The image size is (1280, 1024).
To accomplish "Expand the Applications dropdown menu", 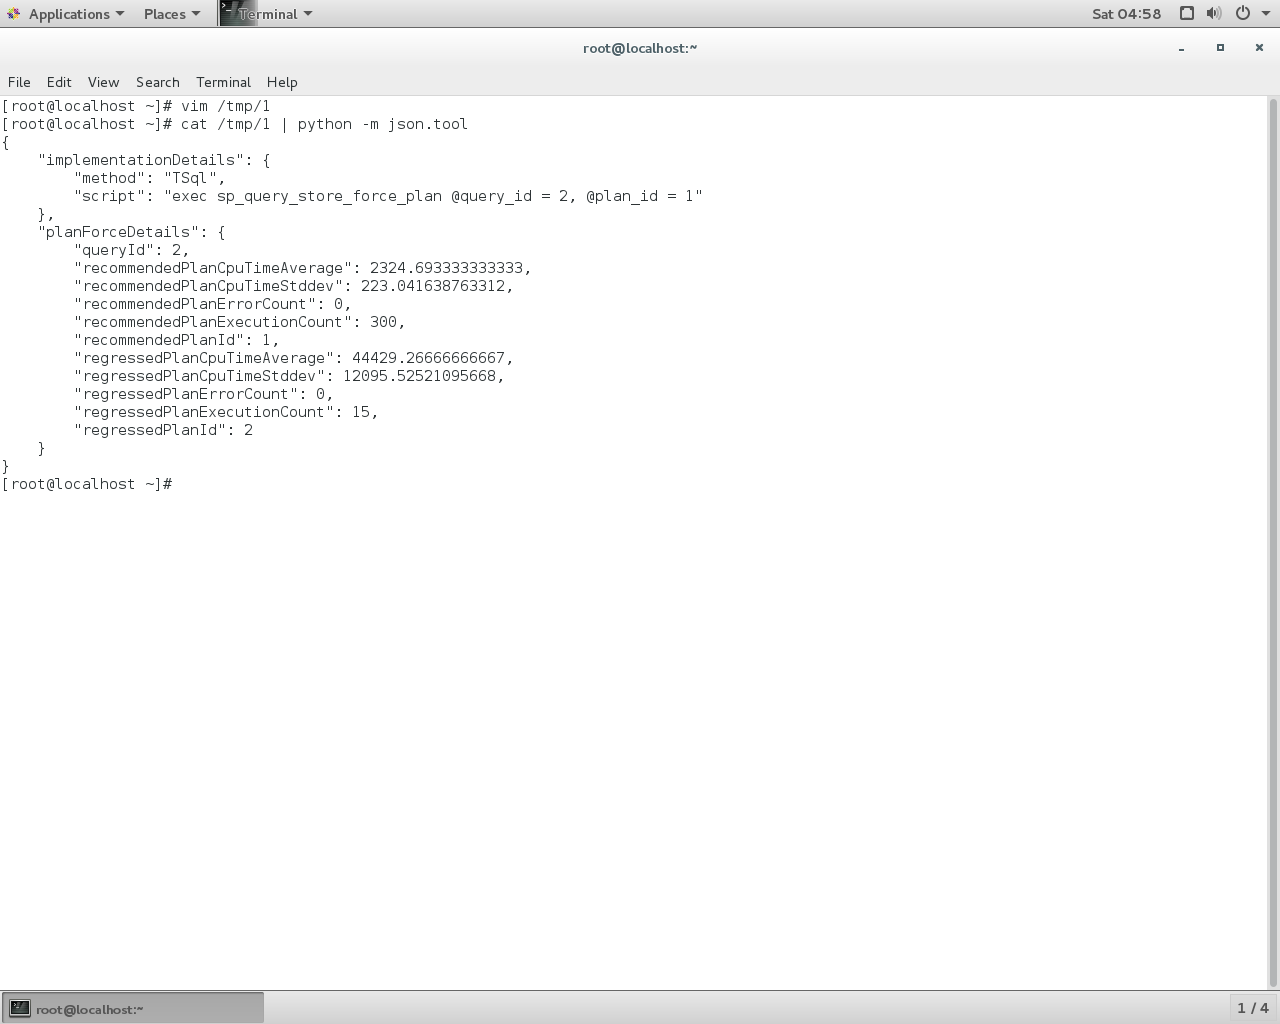I will pos(68,14).
